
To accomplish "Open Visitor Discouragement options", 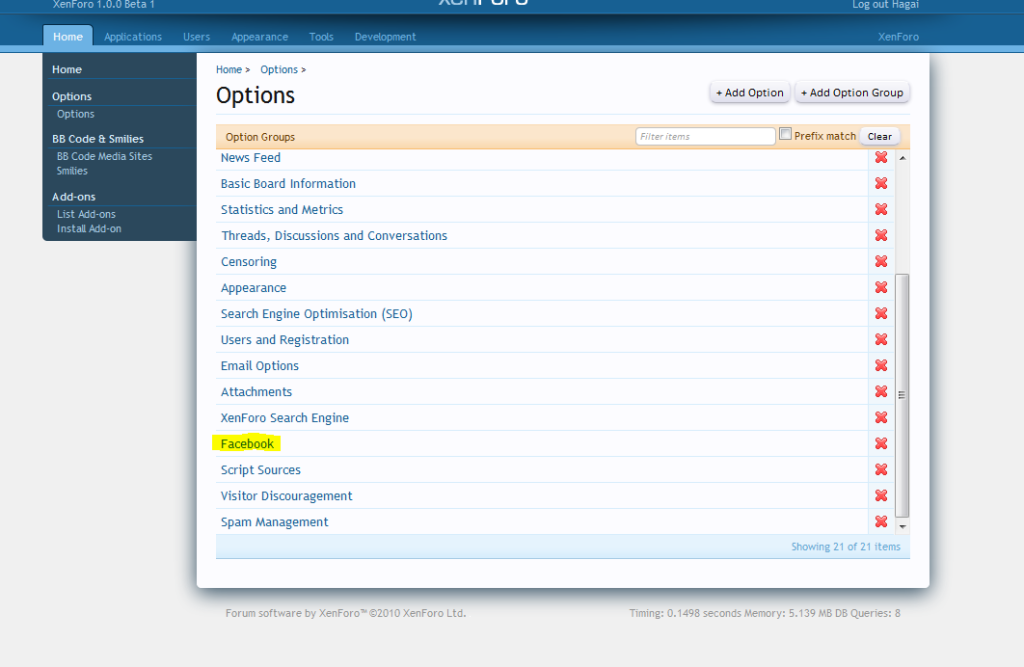I will click(x=286, y=496).
